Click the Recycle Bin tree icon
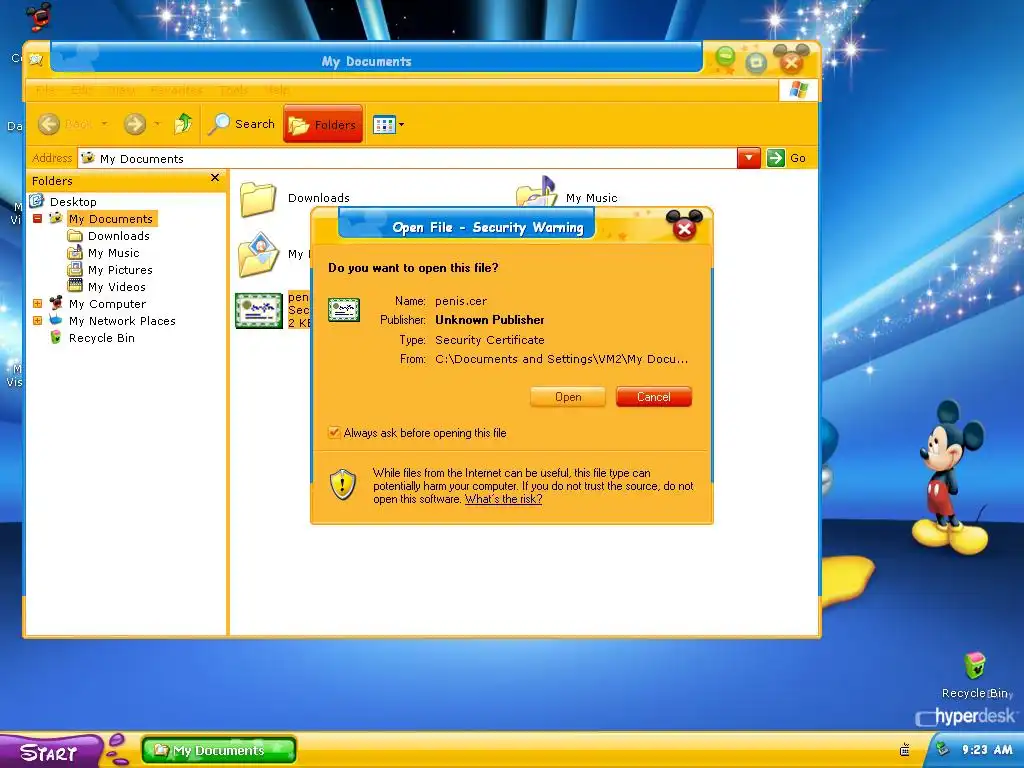 (x=56, y=338)
